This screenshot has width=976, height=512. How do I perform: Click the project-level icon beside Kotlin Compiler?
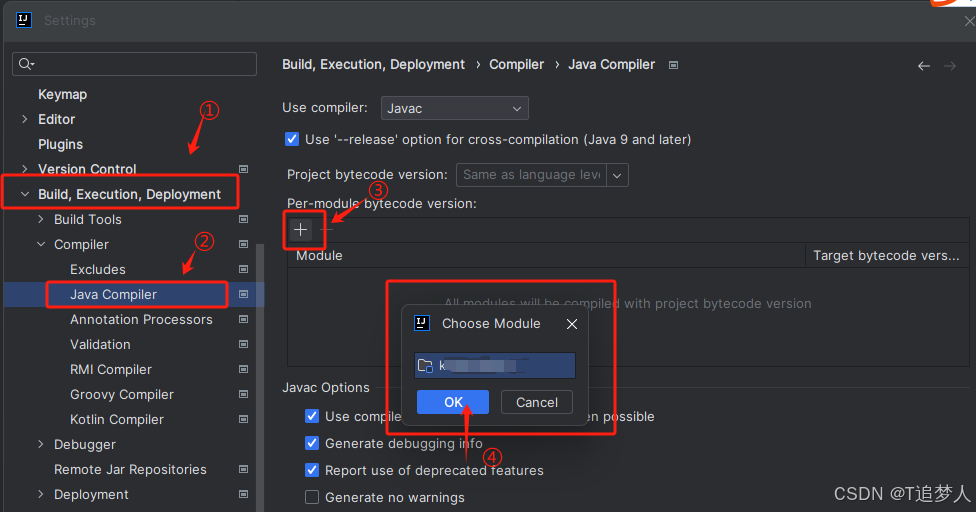[244, 419]
